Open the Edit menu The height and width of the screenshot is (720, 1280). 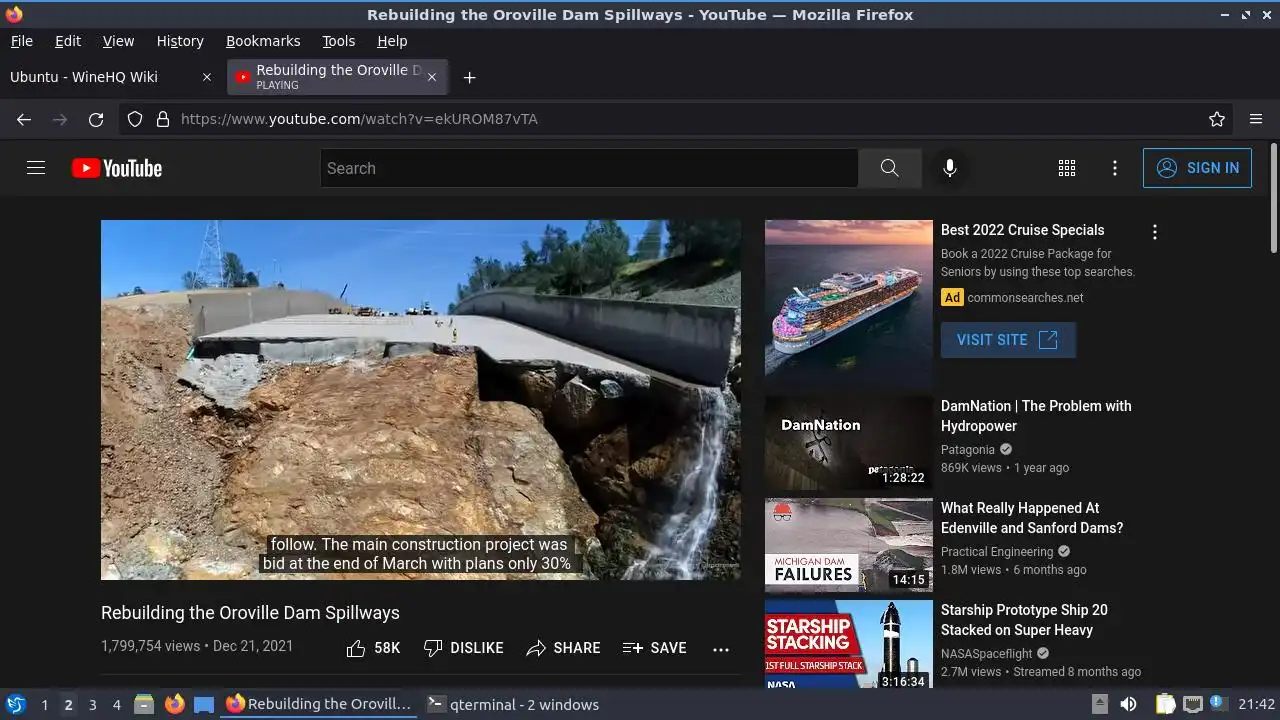point(68,41)
